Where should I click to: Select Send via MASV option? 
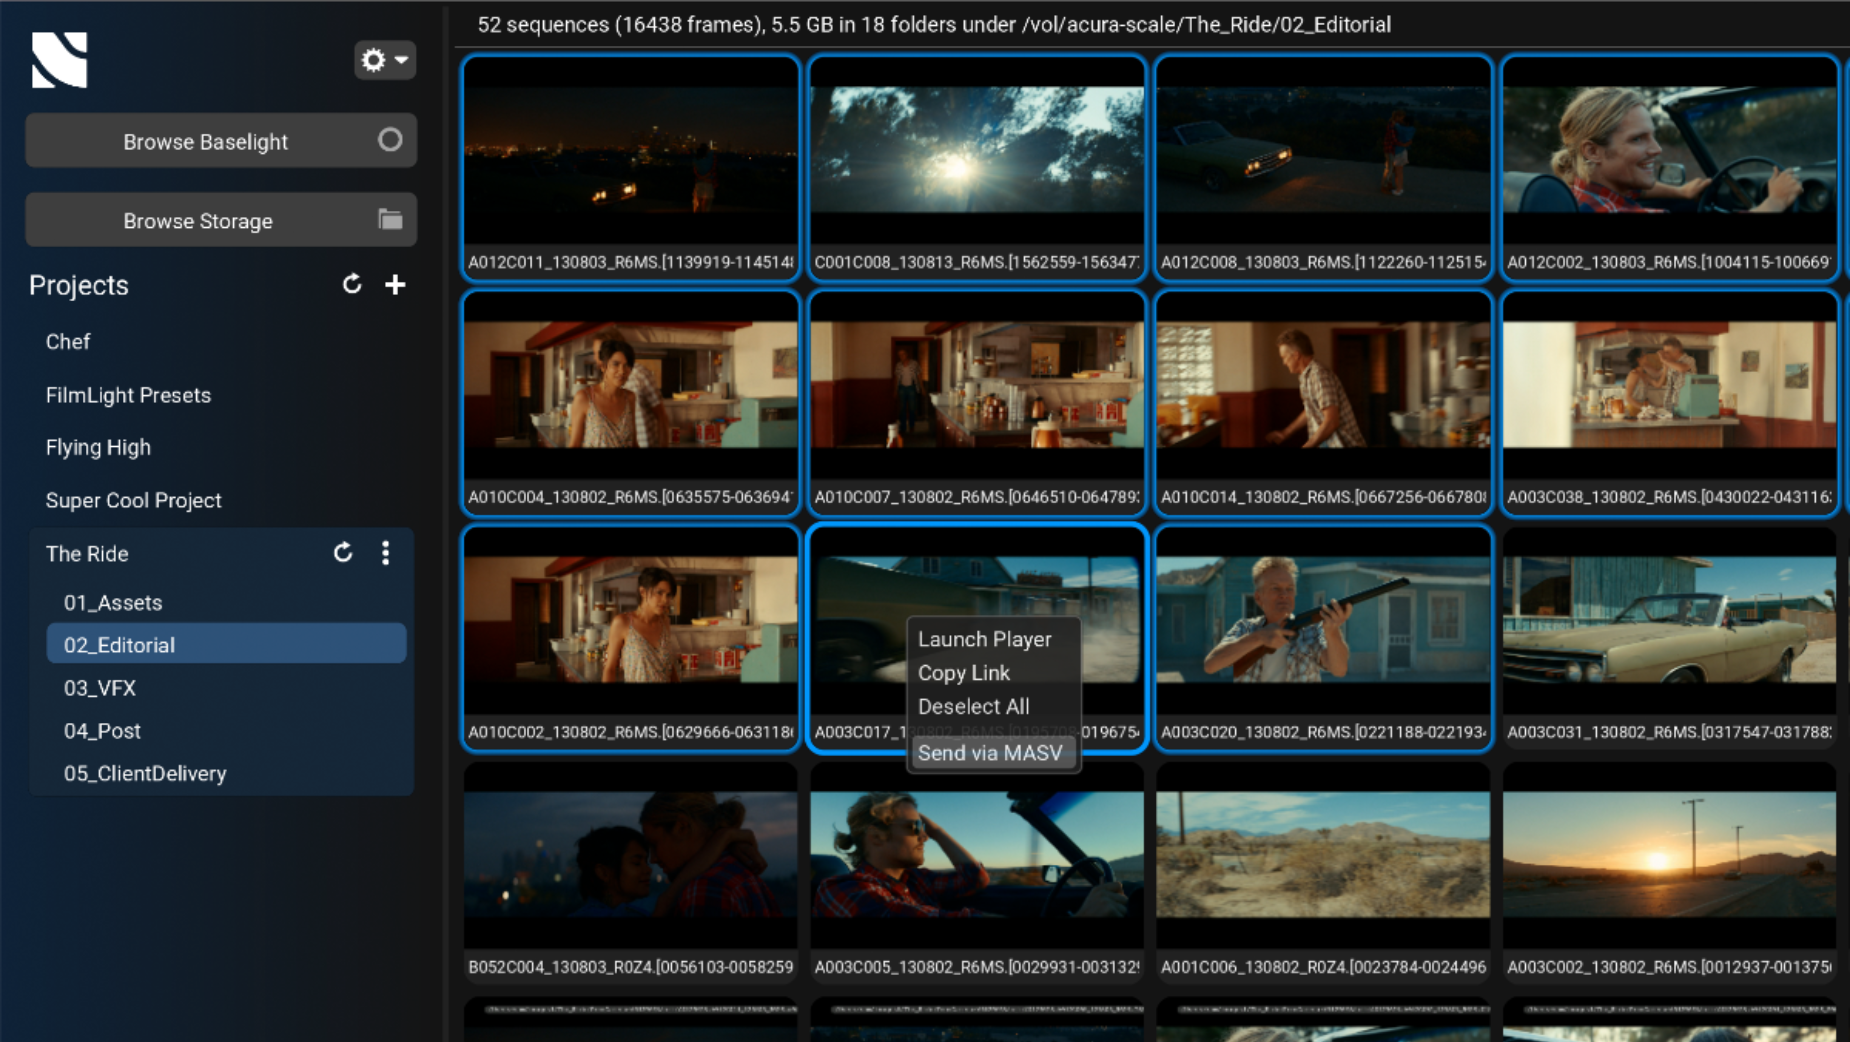pyautogui.click(x=991, y=753)
